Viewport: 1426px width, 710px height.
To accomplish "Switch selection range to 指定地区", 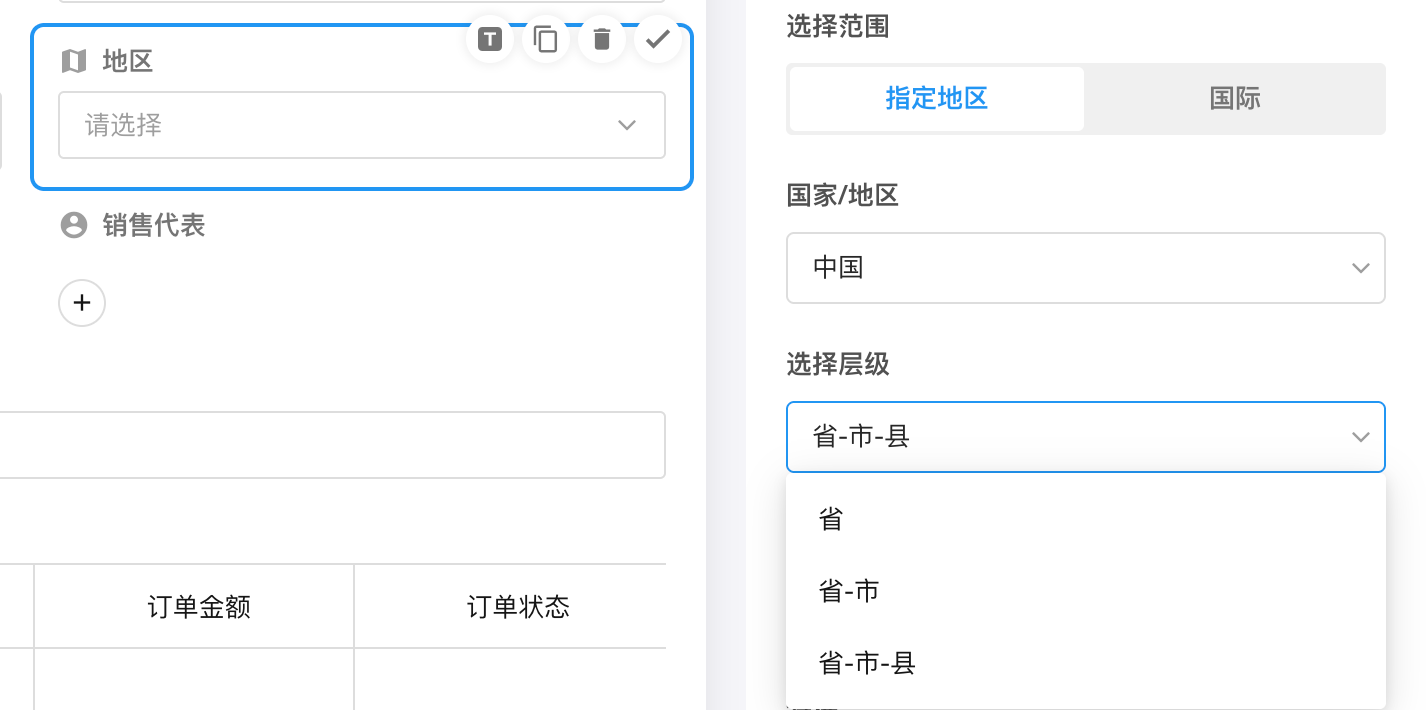I will tap(936, 99).
